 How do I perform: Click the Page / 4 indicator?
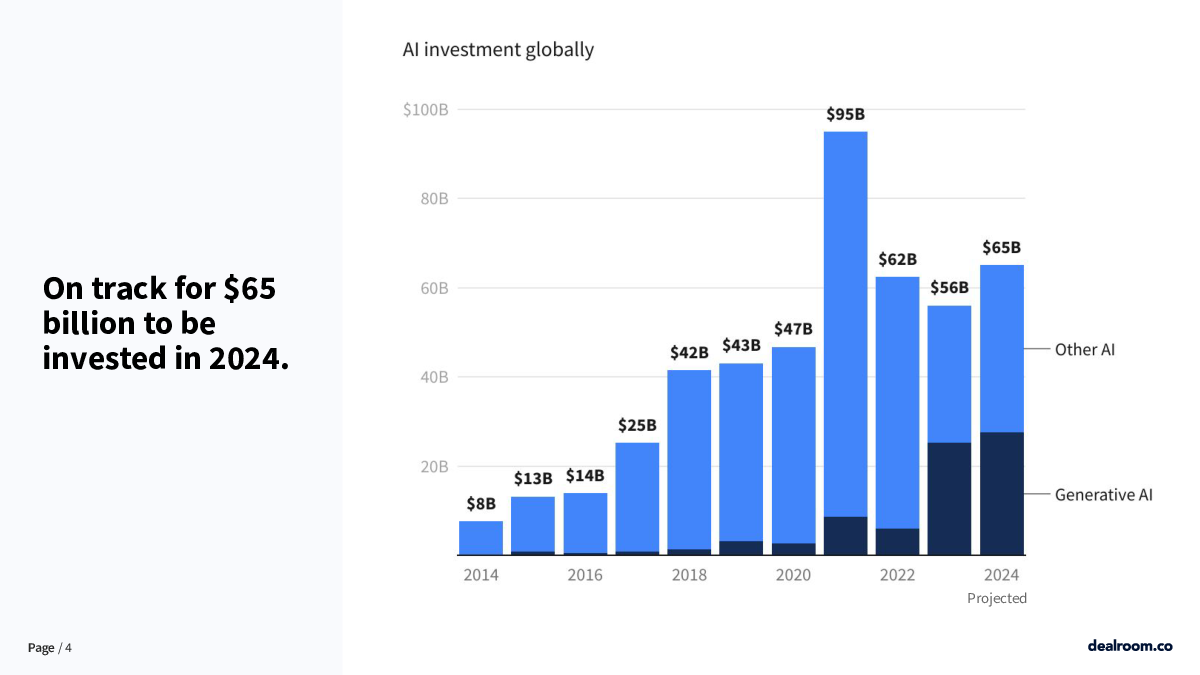coord(50,648)
